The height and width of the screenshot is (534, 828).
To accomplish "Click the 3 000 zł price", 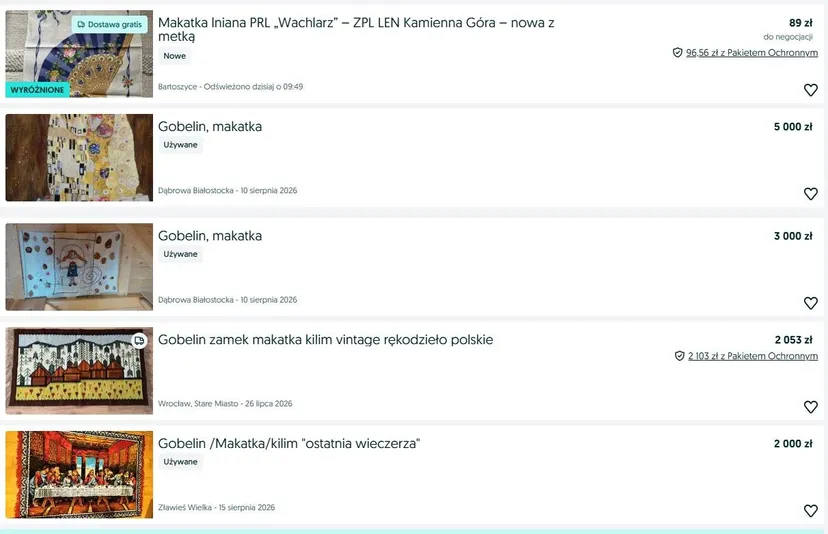I will tap(793, 236).
